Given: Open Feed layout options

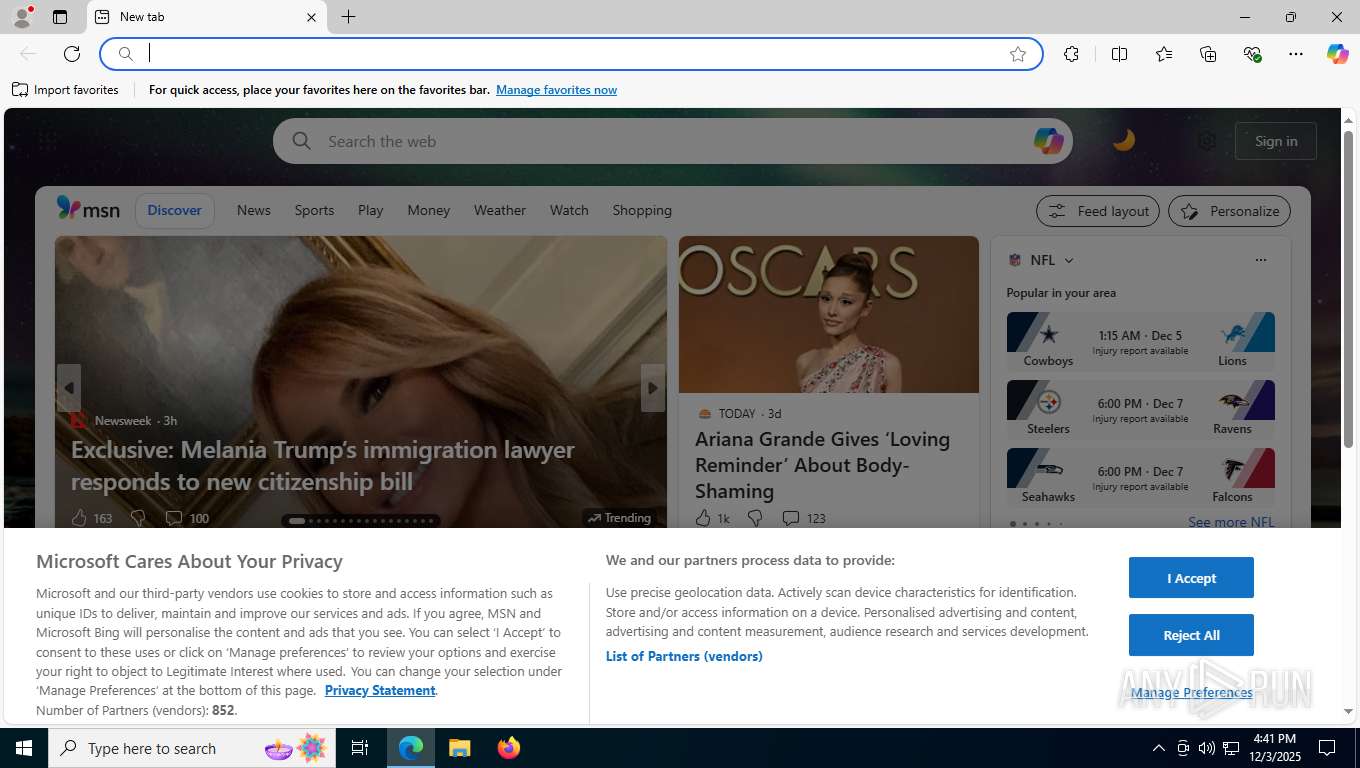Looking at the screenshot, I should pos(1098,211).
